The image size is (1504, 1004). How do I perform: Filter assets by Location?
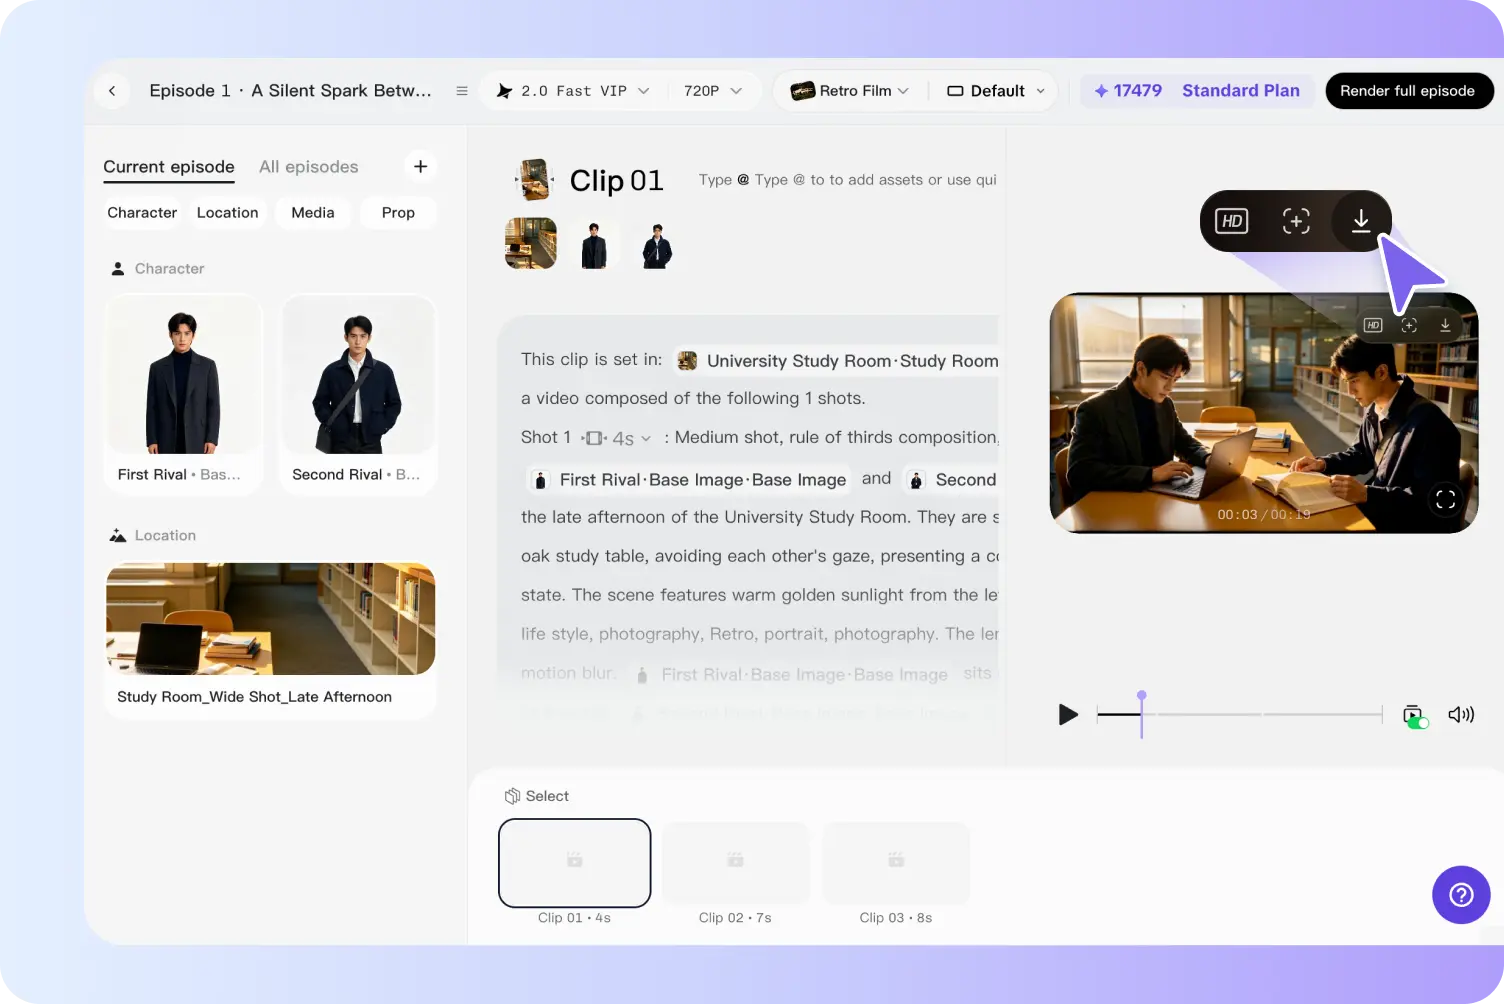coord(228,213)
